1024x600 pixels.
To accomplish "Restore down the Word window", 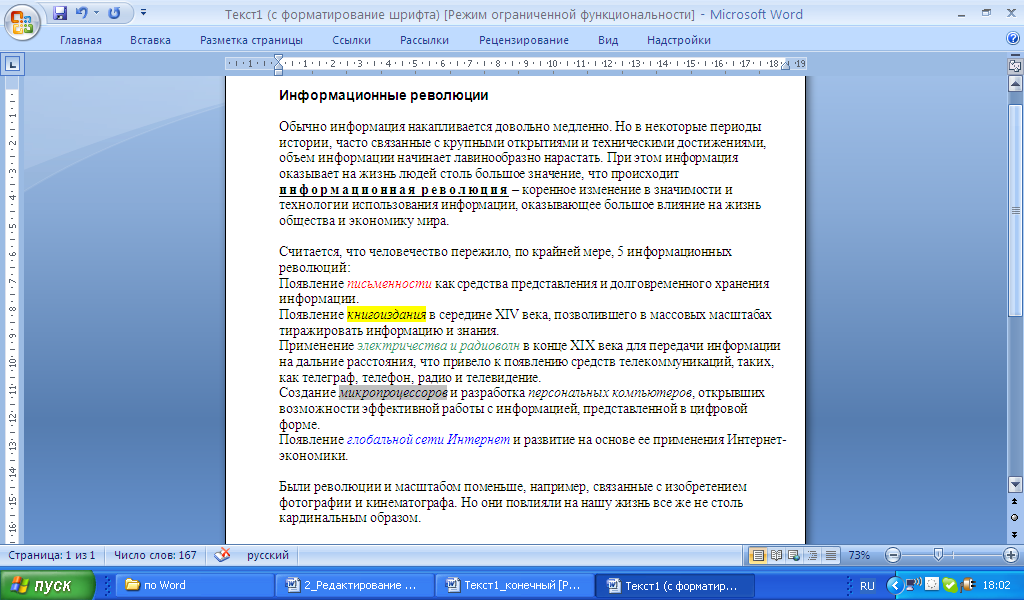I will tap(986, 13).
